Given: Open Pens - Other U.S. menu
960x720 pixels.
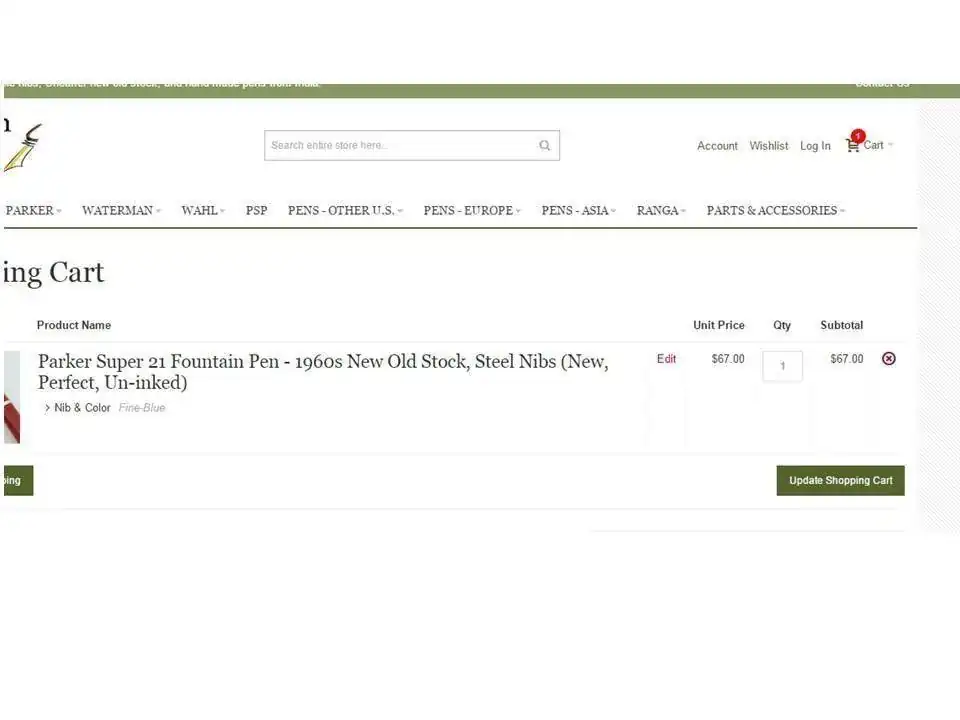Looking at the screenshot, I should [x=345, y=211].
